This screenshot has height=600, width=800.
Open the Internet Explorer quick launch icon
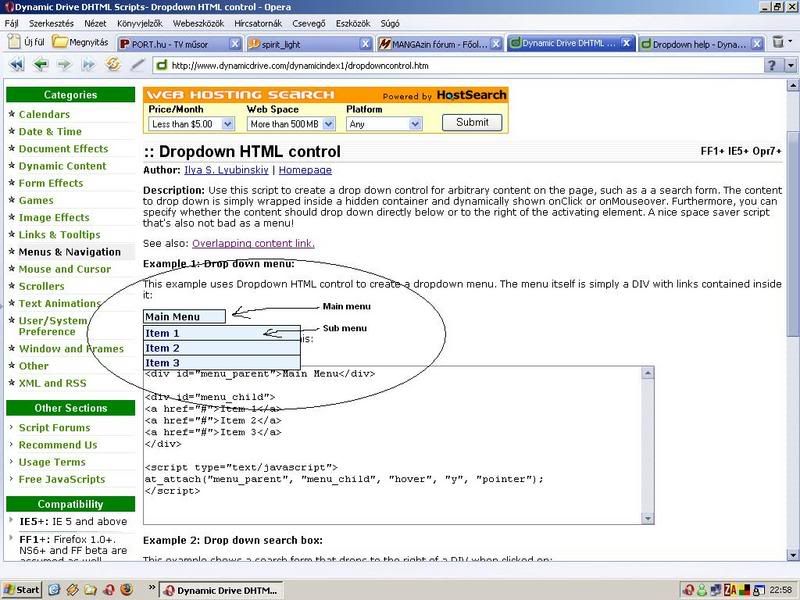coord(54,590)
